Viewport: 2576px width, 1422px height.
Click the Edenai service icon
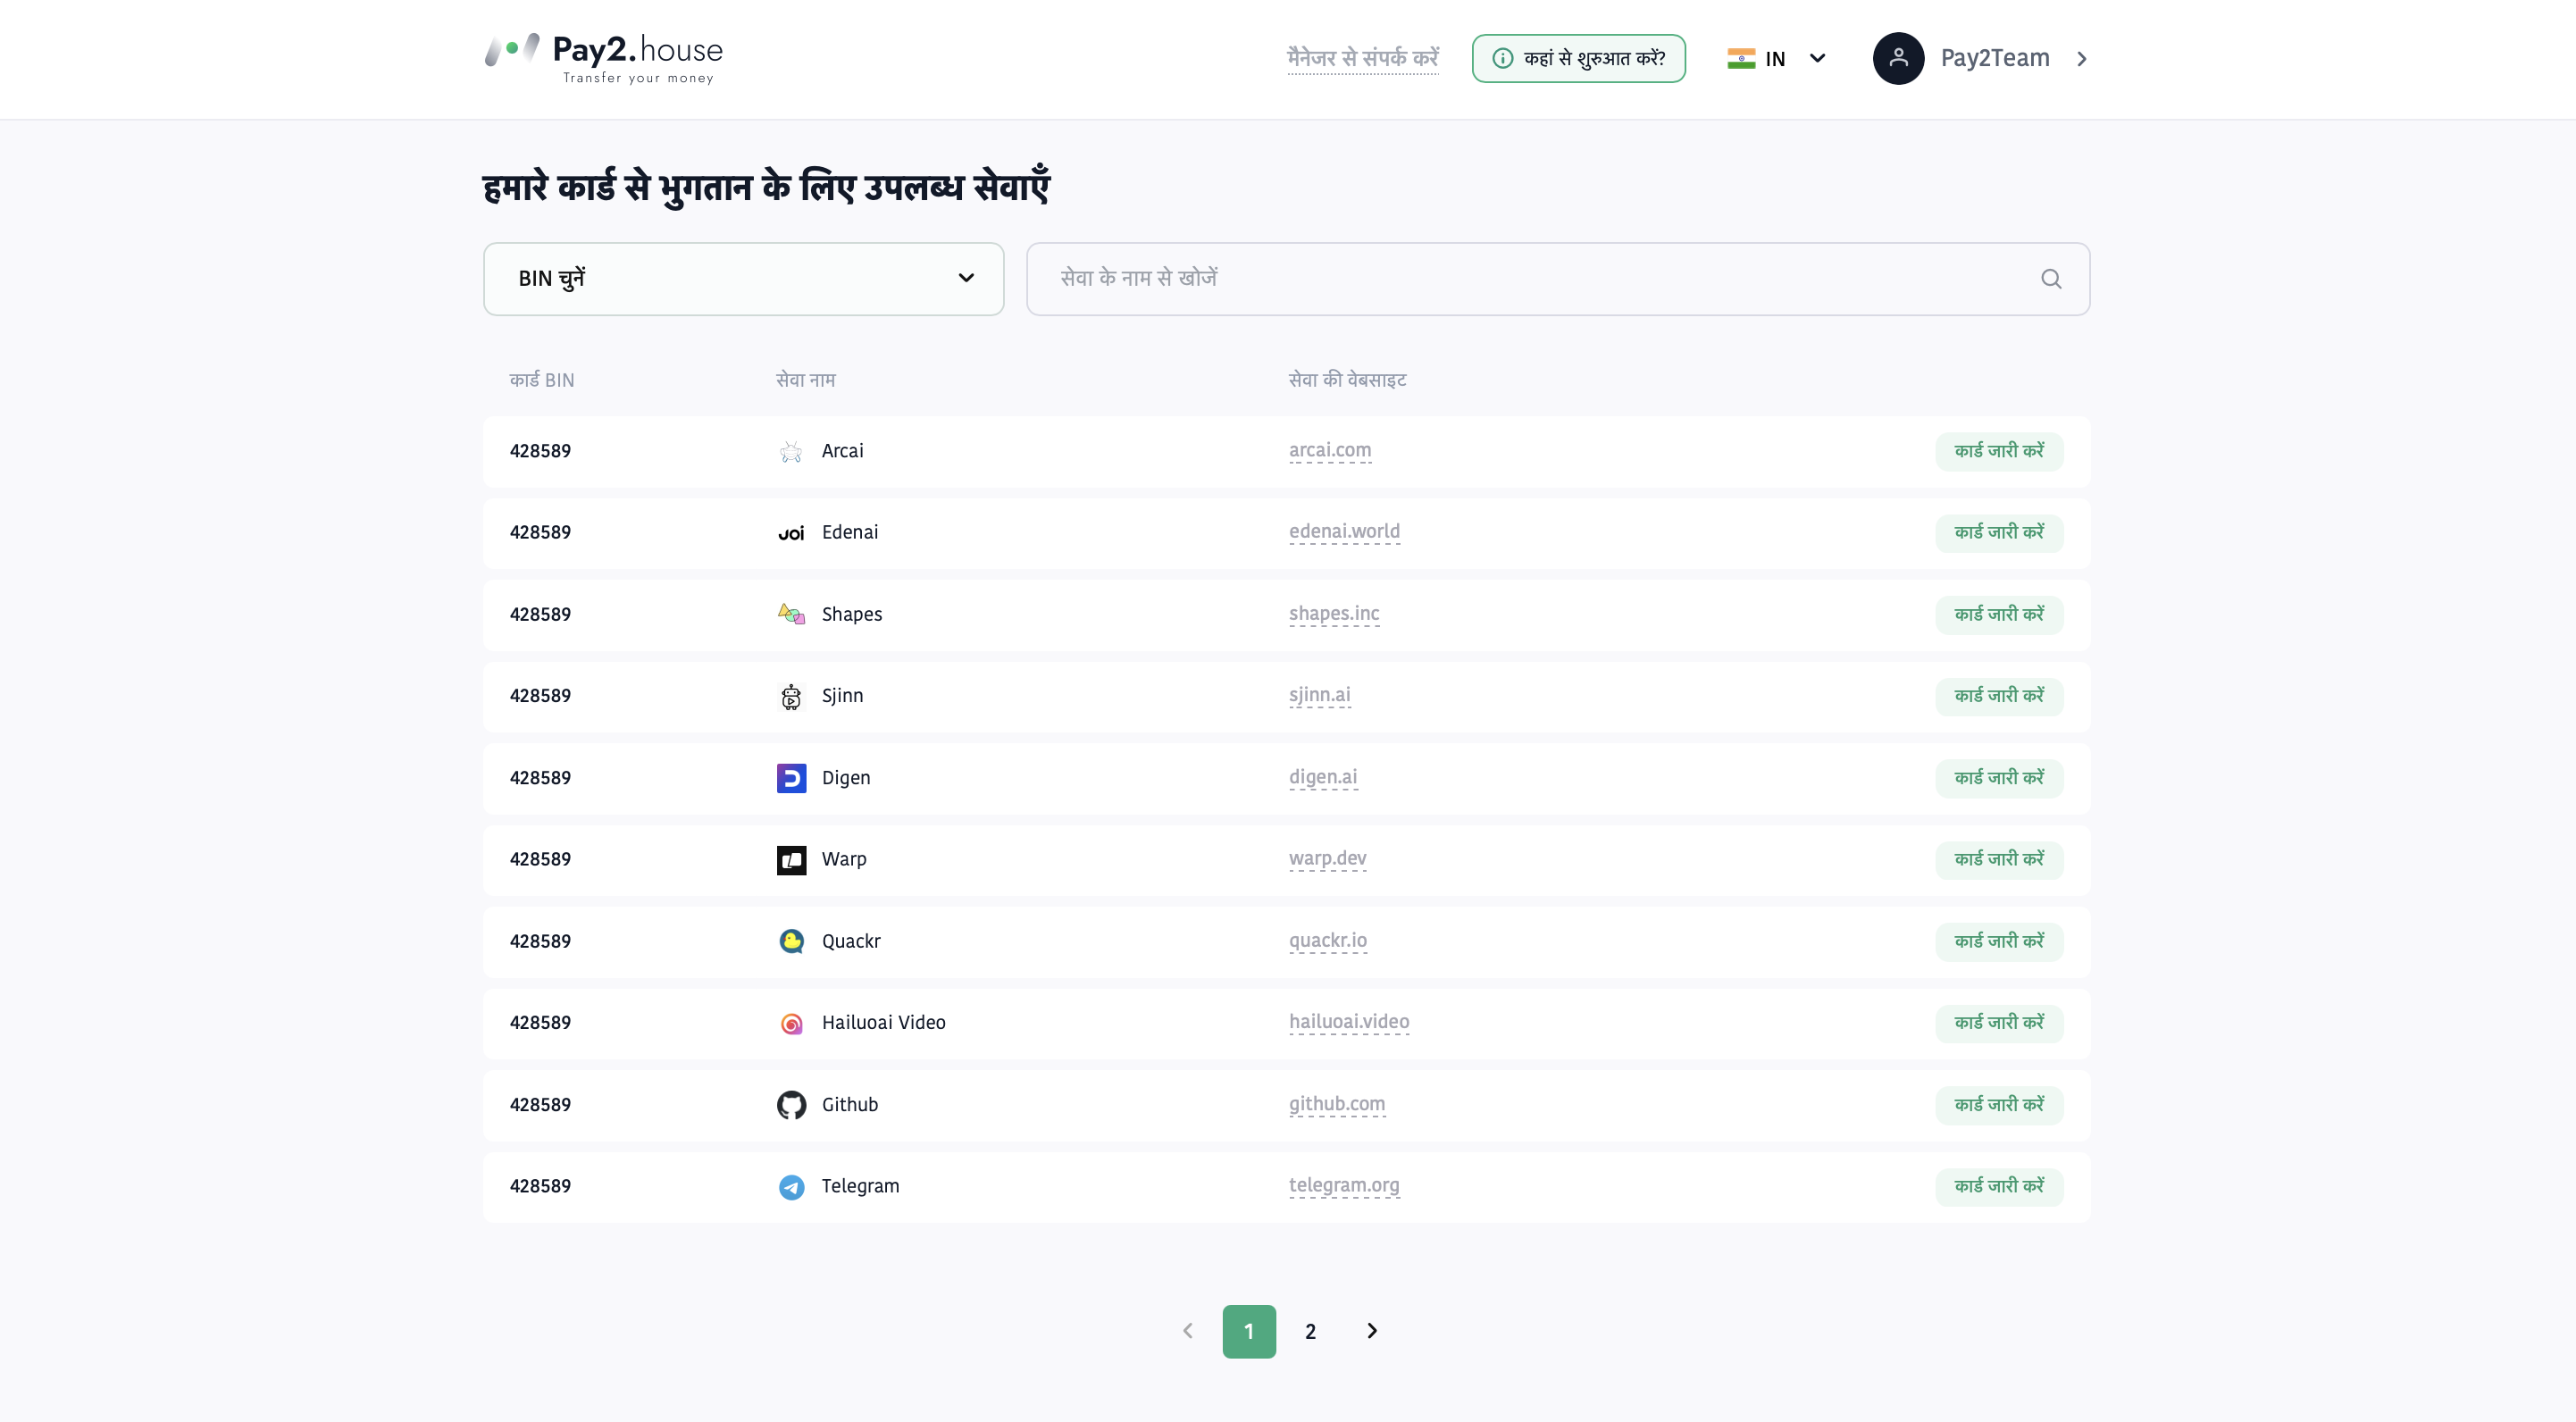coord(791,533)
